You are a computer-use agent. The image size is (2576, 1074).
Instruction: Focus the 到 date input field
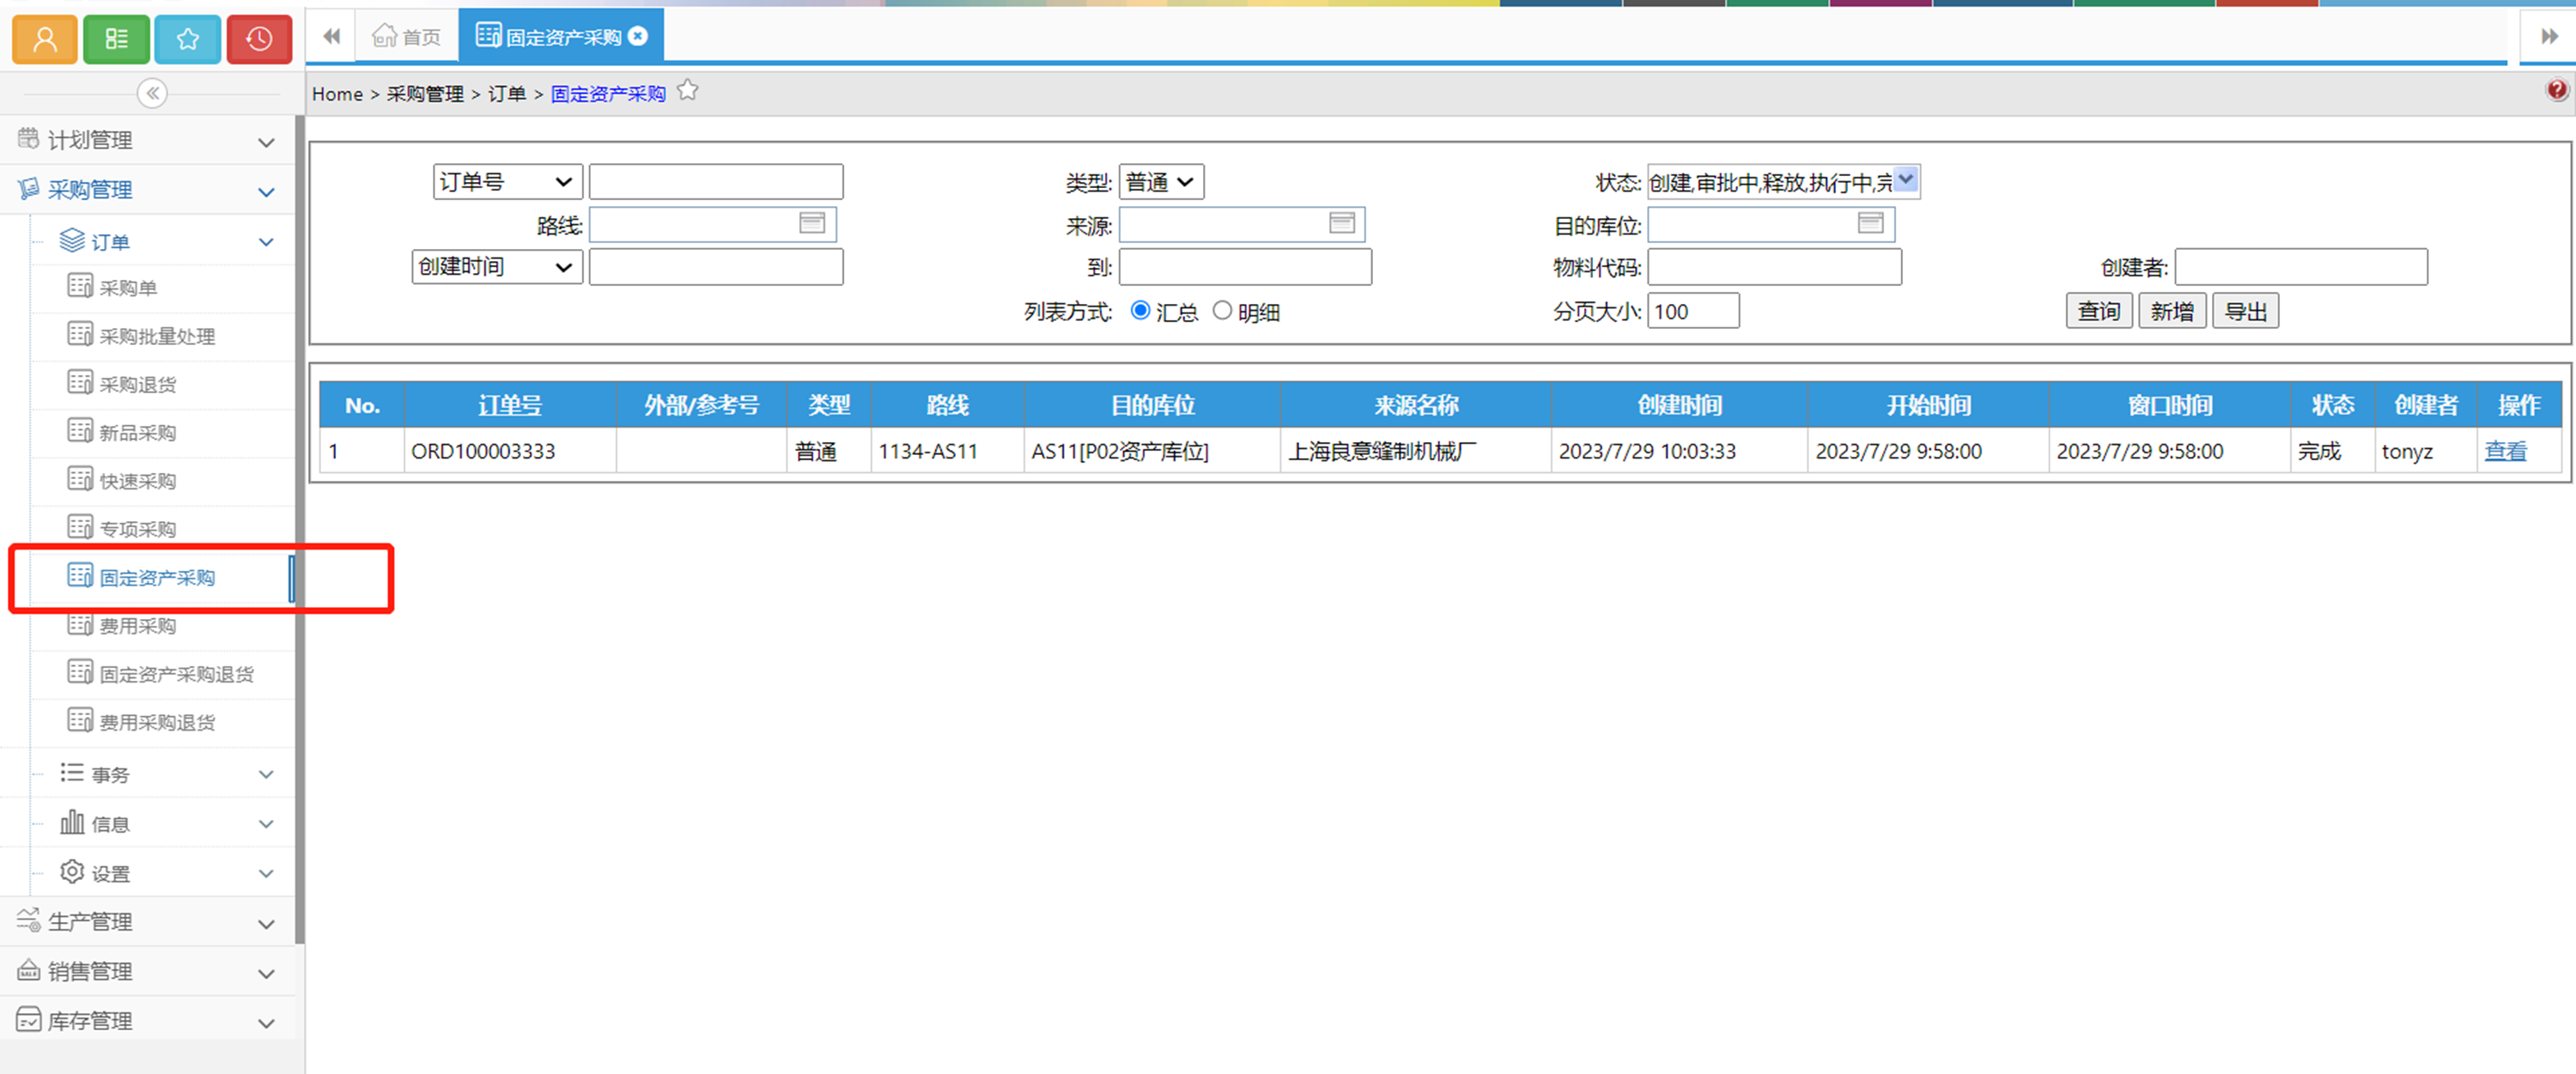(x=1245, y=267)
